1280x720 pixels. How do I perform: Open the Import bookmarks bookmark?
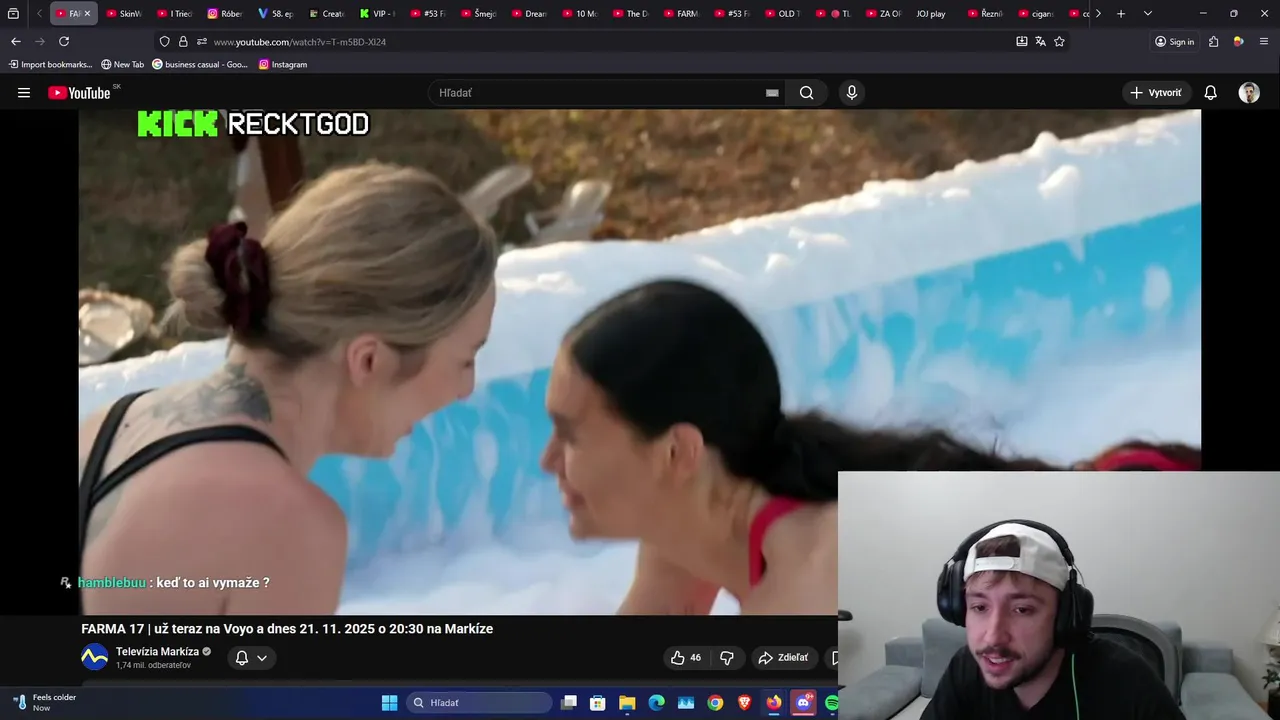click(50, 64)
